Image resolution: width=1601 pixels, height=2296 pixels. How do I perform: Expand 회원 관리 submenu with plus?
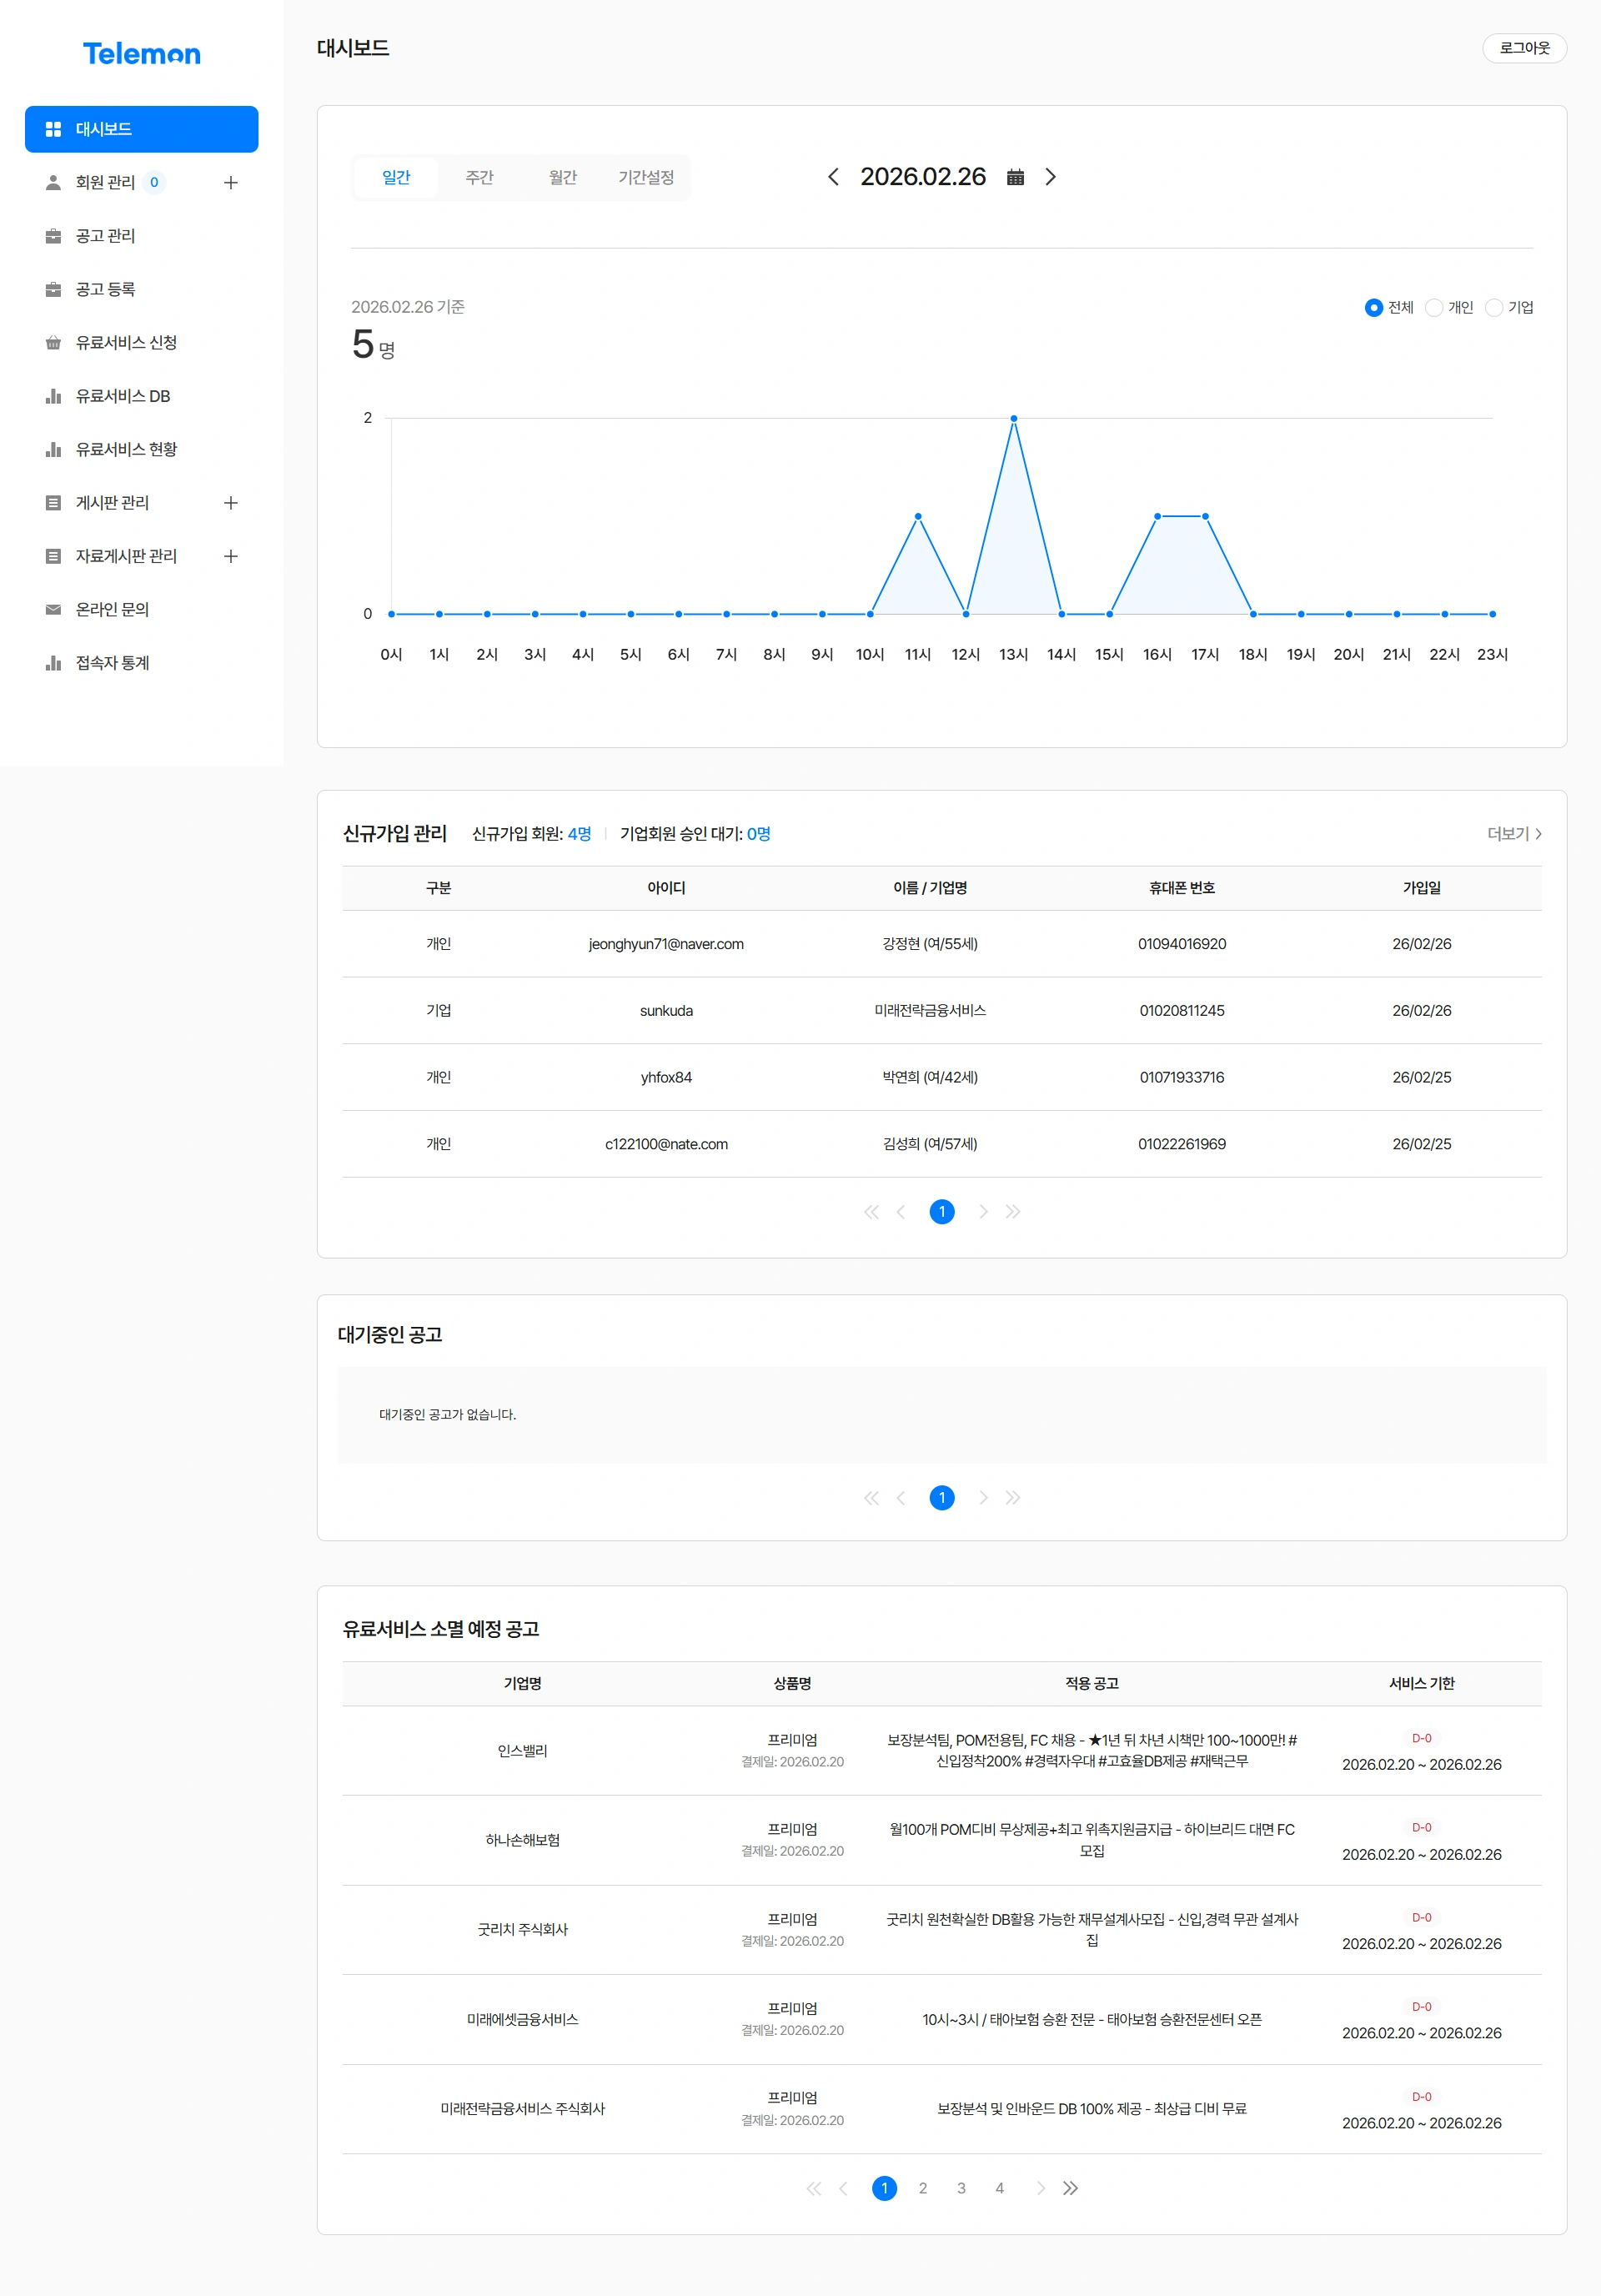pyautogui.click(x=231, y=182)
